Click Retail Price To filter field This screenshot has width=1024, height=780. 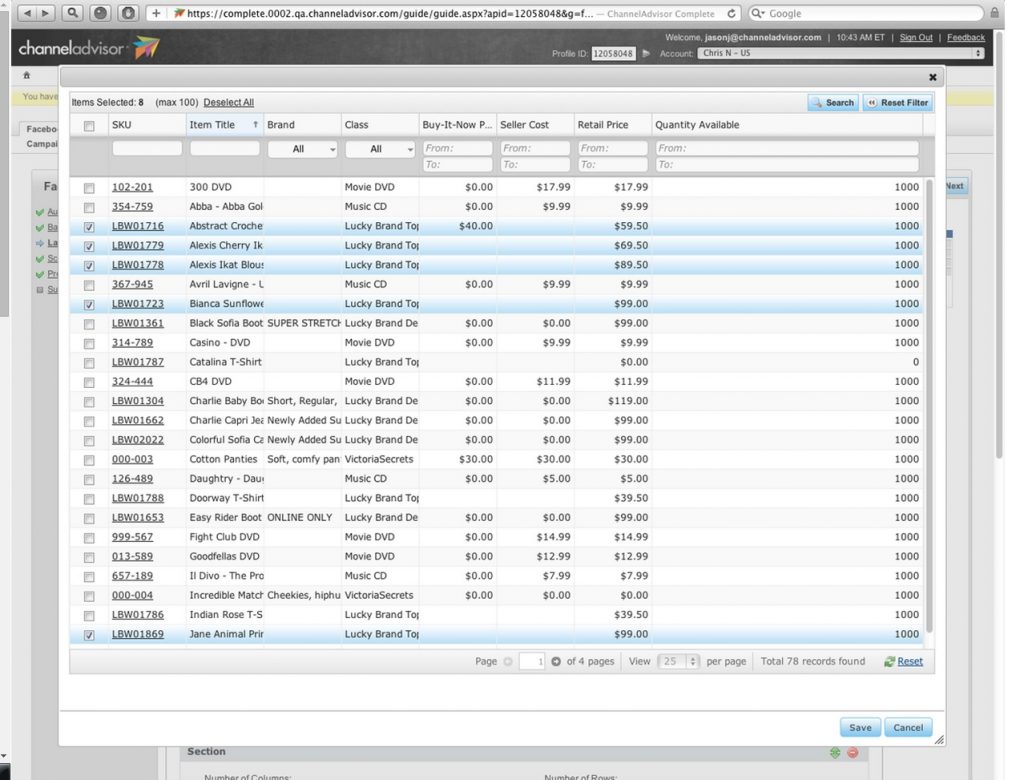click(x=613, y=165)
